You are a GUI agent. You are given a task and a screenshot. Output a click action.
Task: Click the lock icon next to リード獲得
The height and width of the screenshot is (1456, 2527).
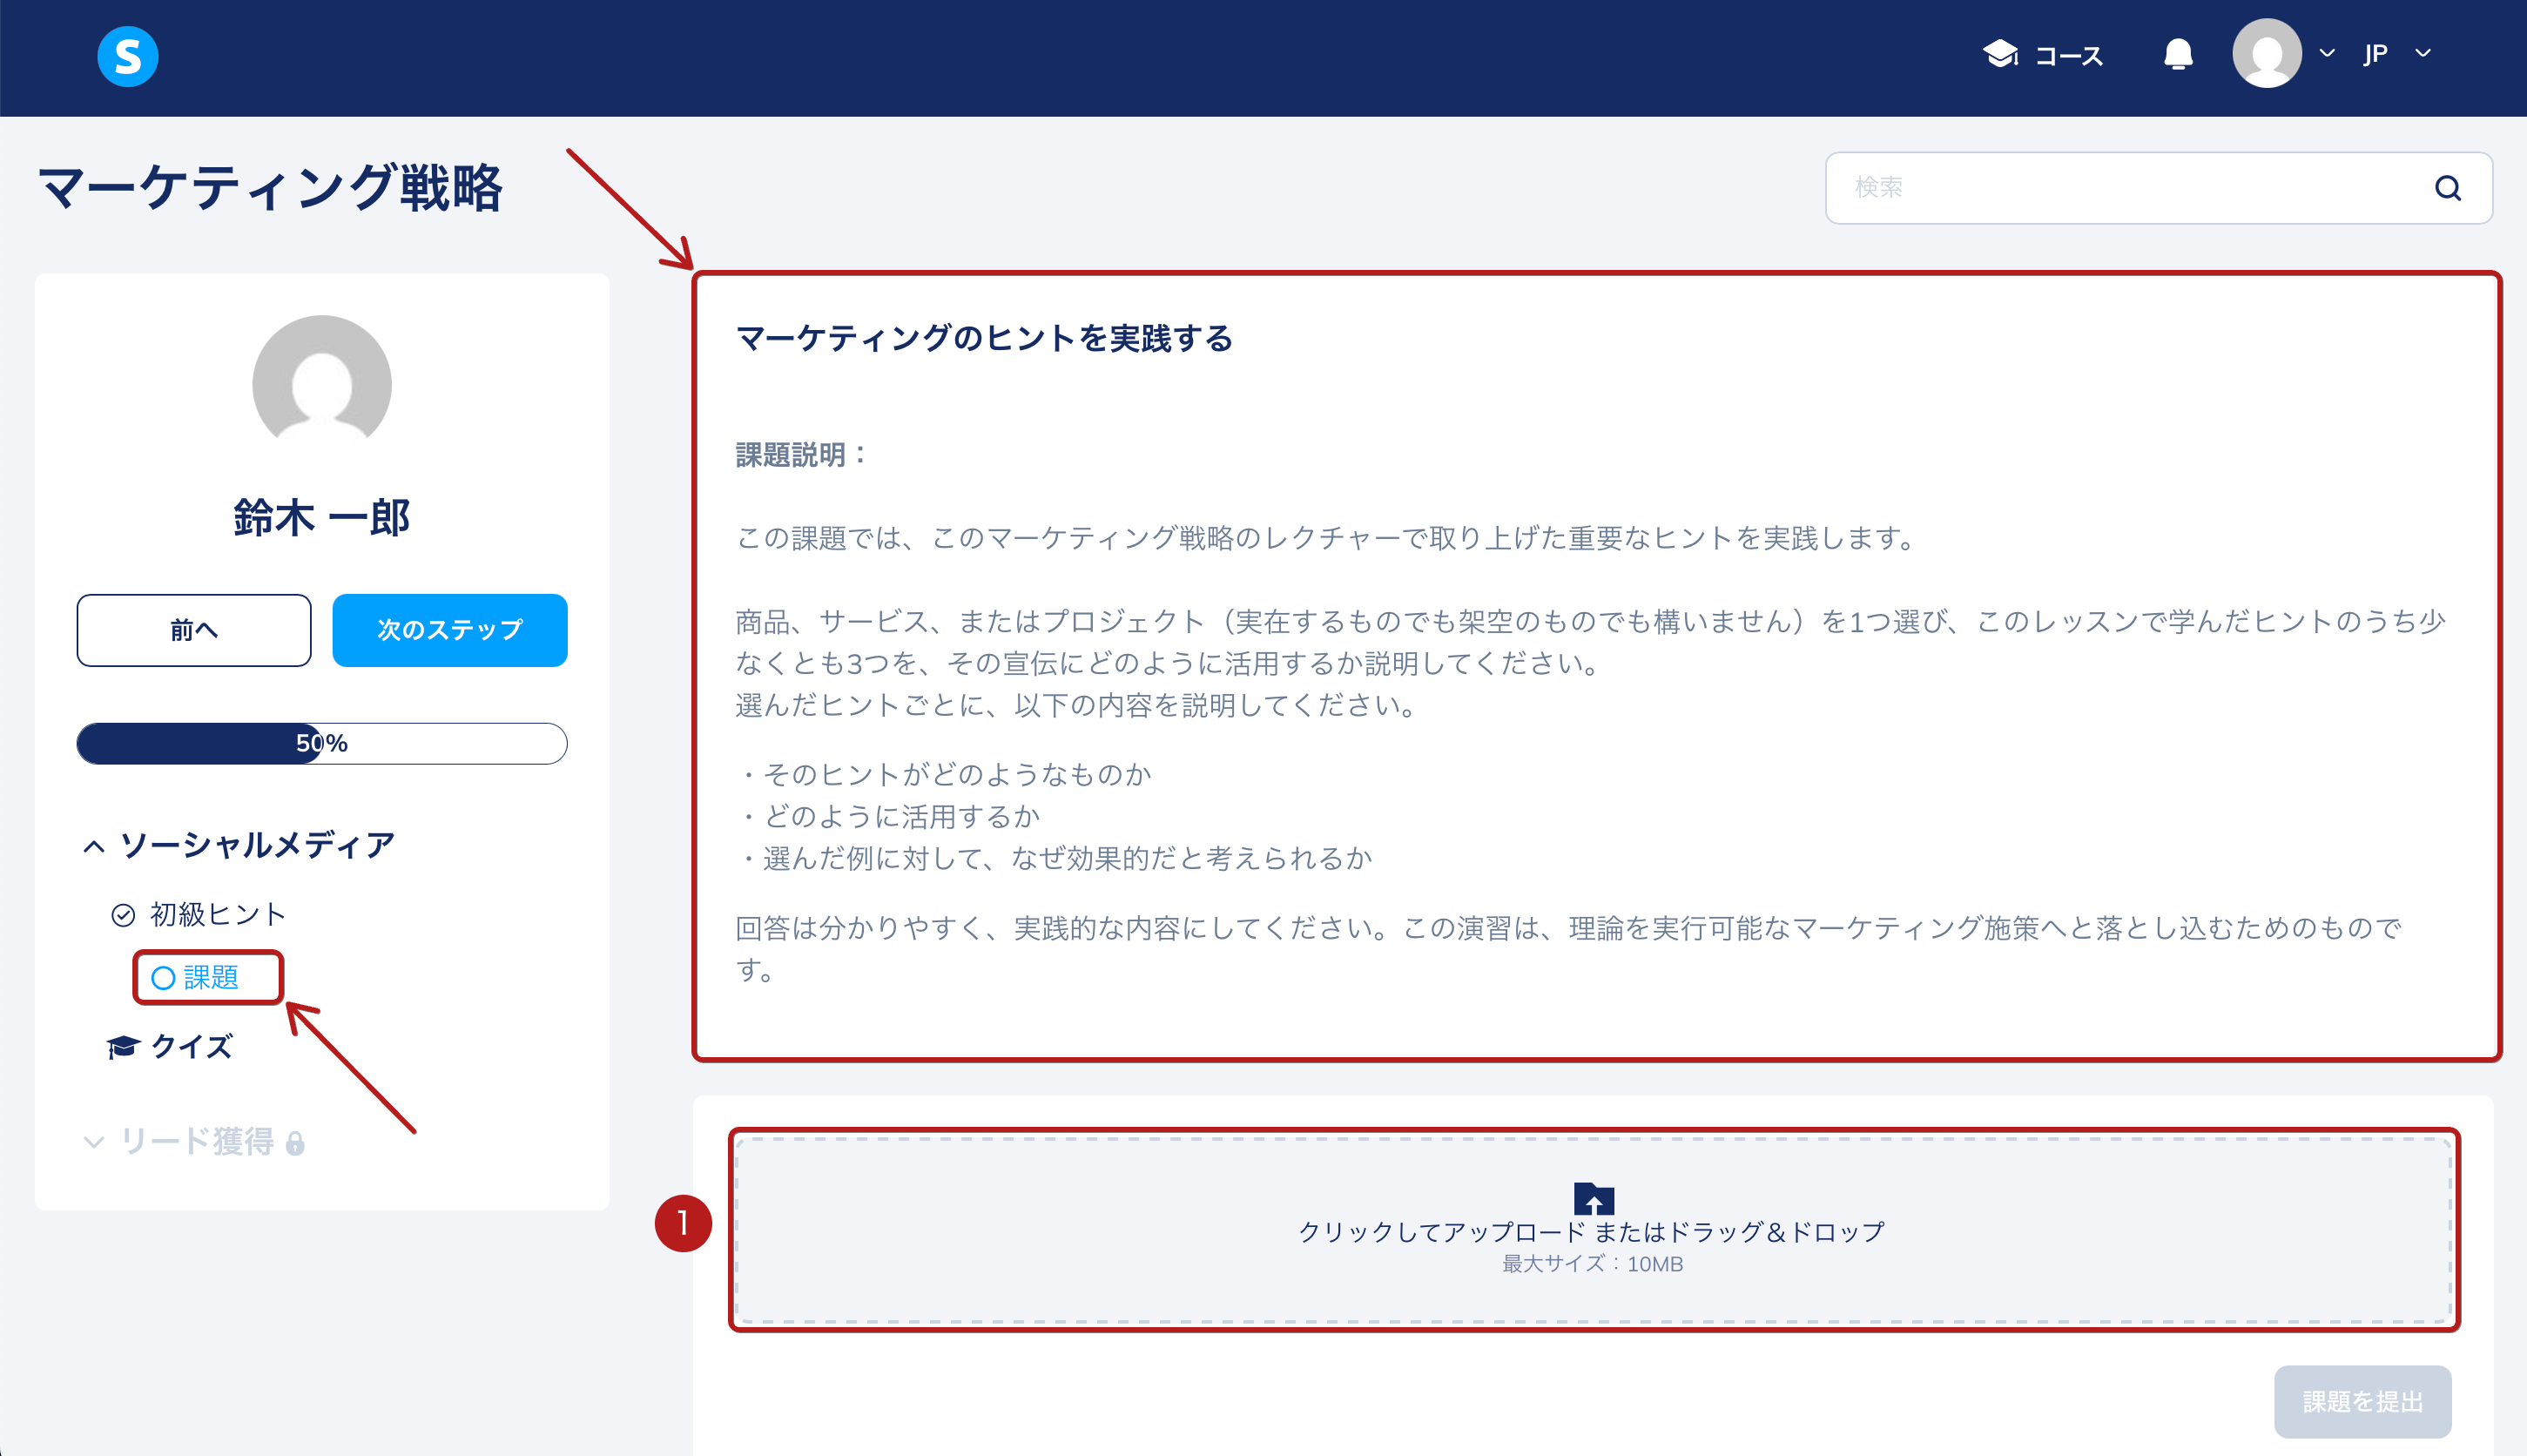[x=295, y=1143]
